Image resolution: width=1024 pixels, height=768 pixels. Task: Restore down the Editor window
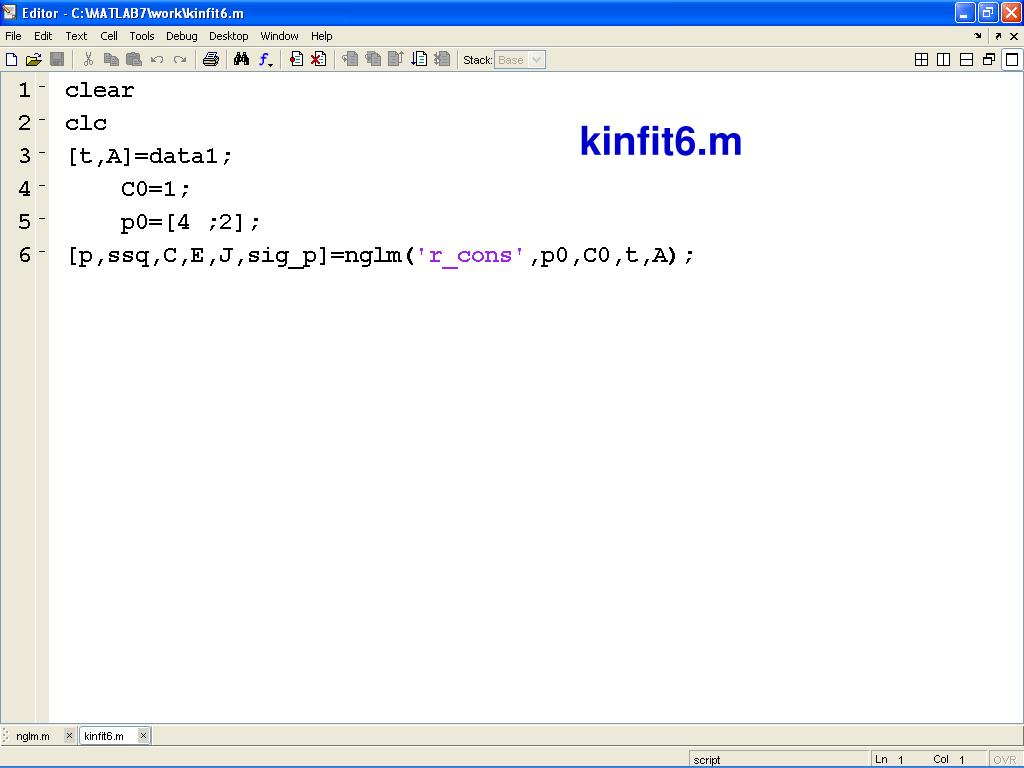pos(987,12)
